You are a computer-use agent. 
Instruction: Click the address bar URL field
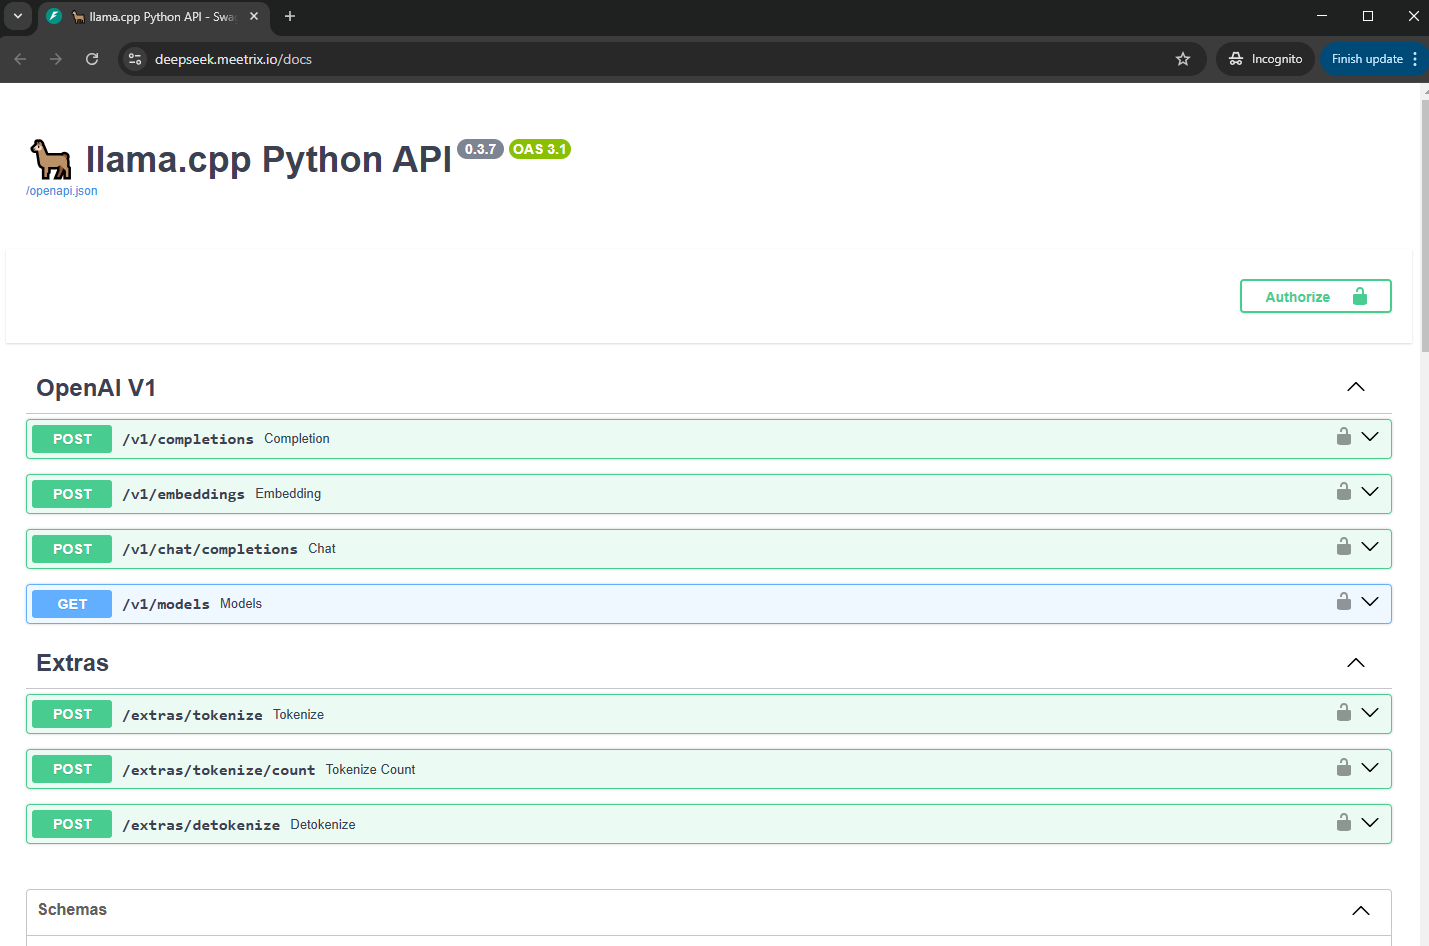(660, 59)
